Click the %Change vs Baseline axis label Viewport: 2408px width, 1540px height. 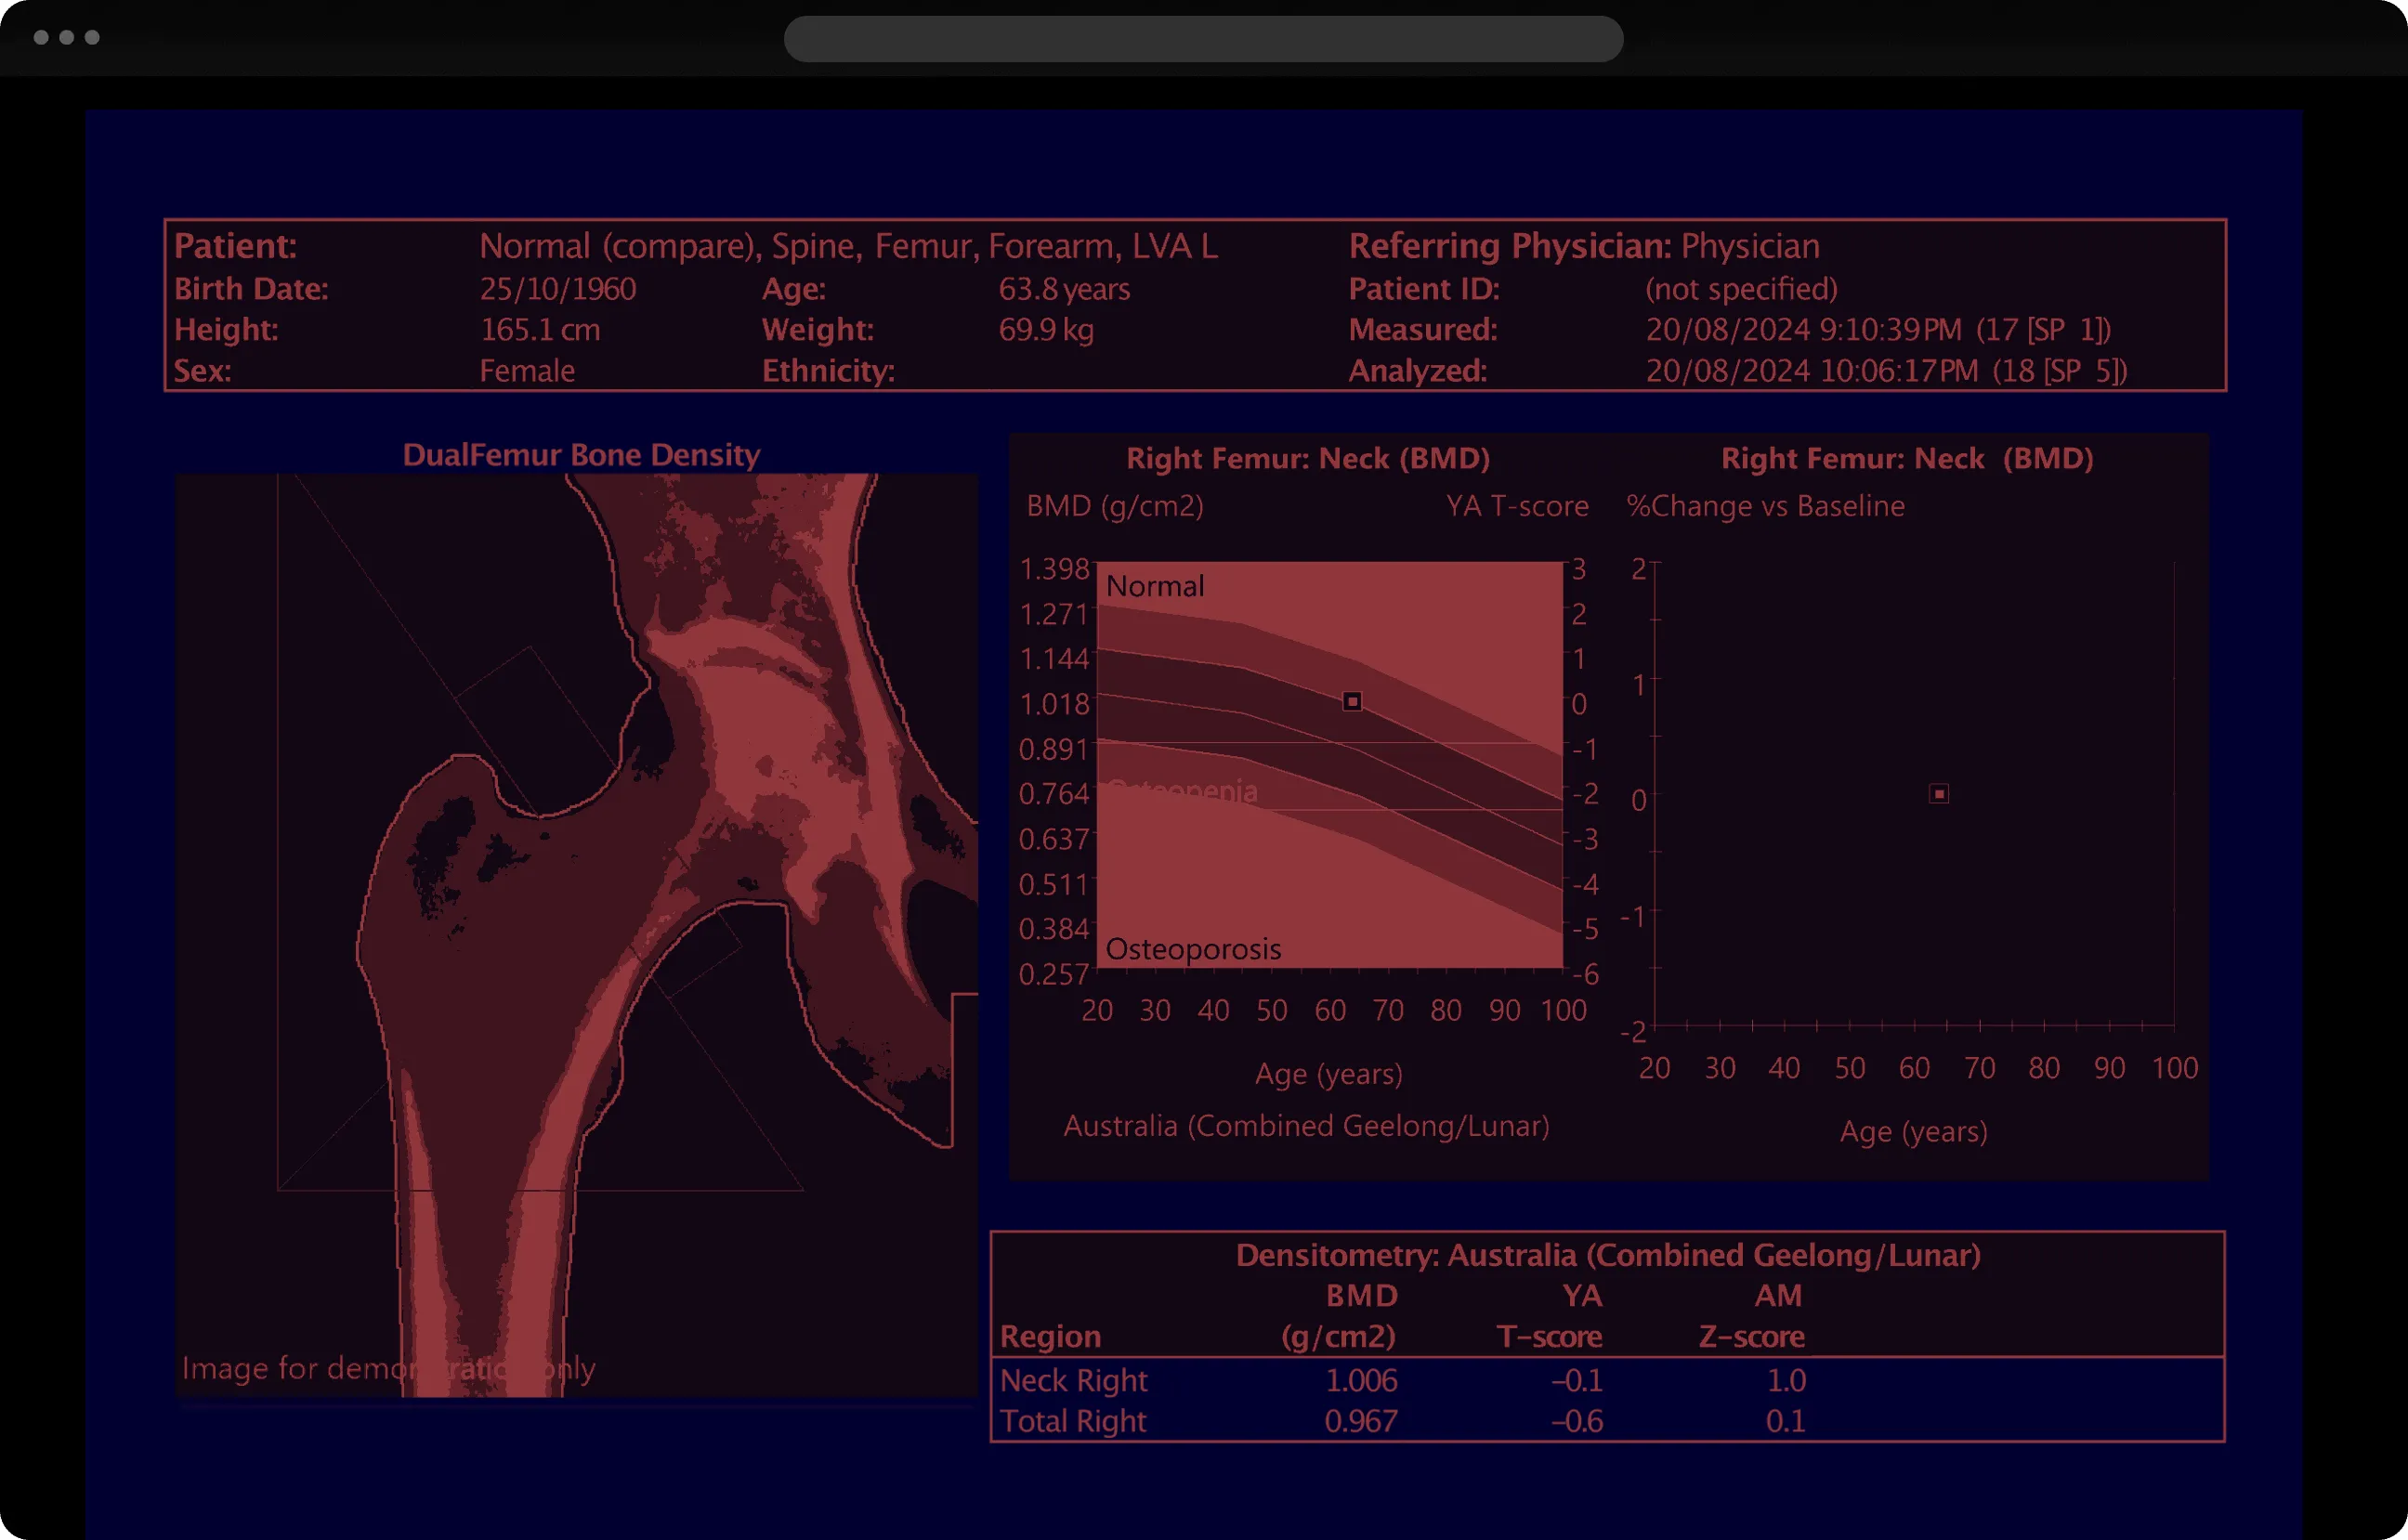pyautogui.click(x=1765, y=506)
